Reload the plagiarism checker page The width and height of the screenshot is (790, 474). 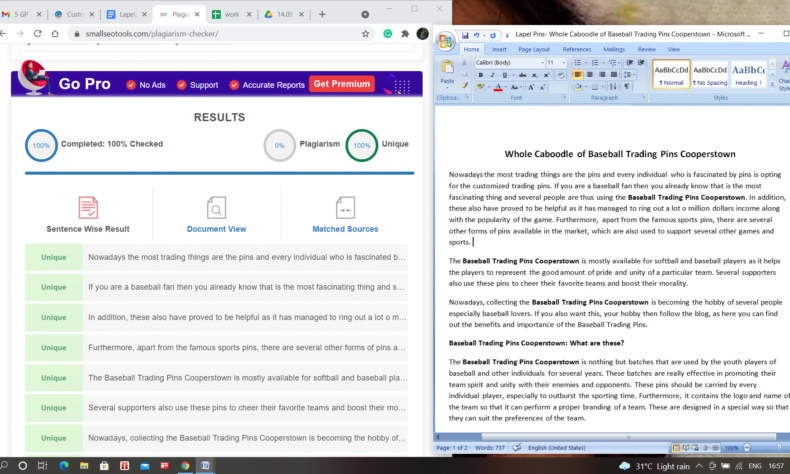click(37, 34)
